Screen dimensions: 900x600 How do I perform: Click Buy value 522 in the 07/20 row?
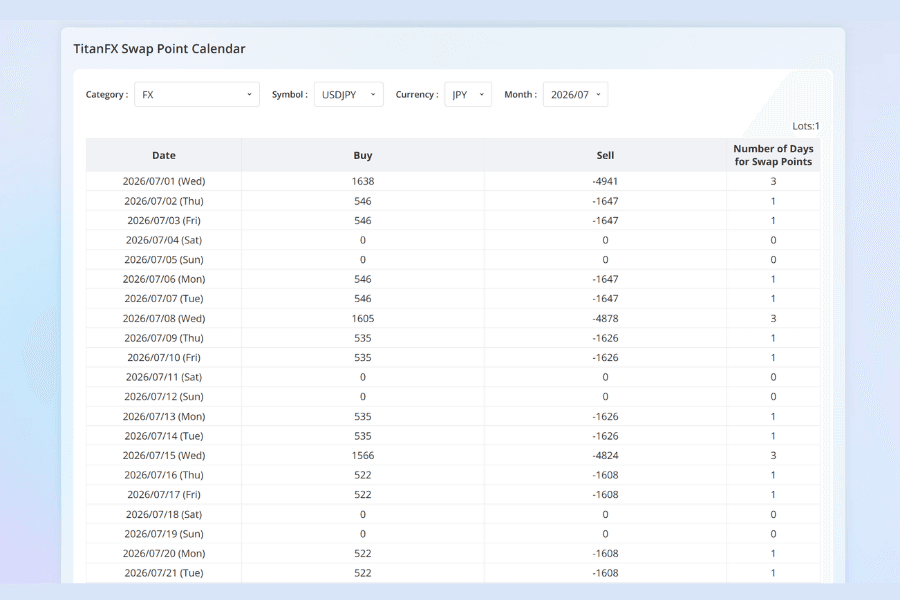click(x=363, y=553)
